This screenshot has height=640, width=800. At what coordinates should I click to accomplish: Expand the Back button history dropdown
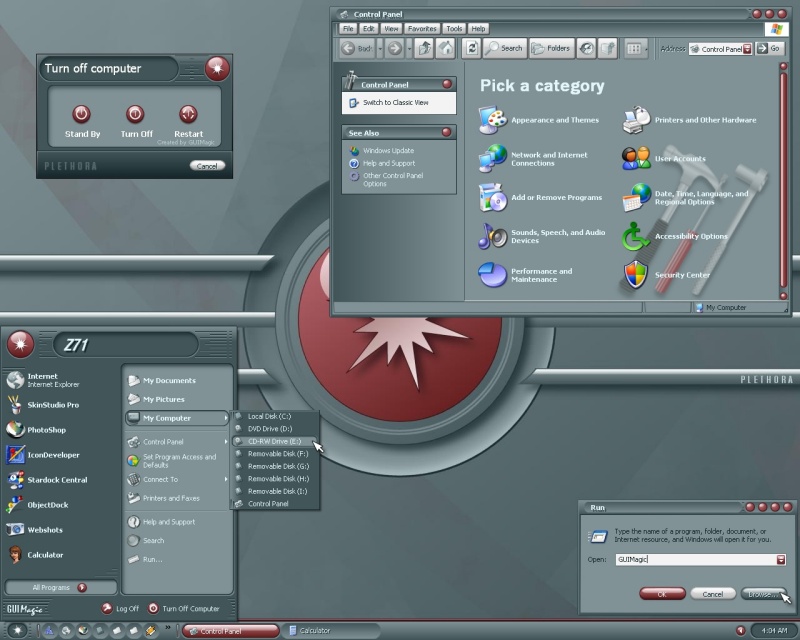click(x=380, y=48)
